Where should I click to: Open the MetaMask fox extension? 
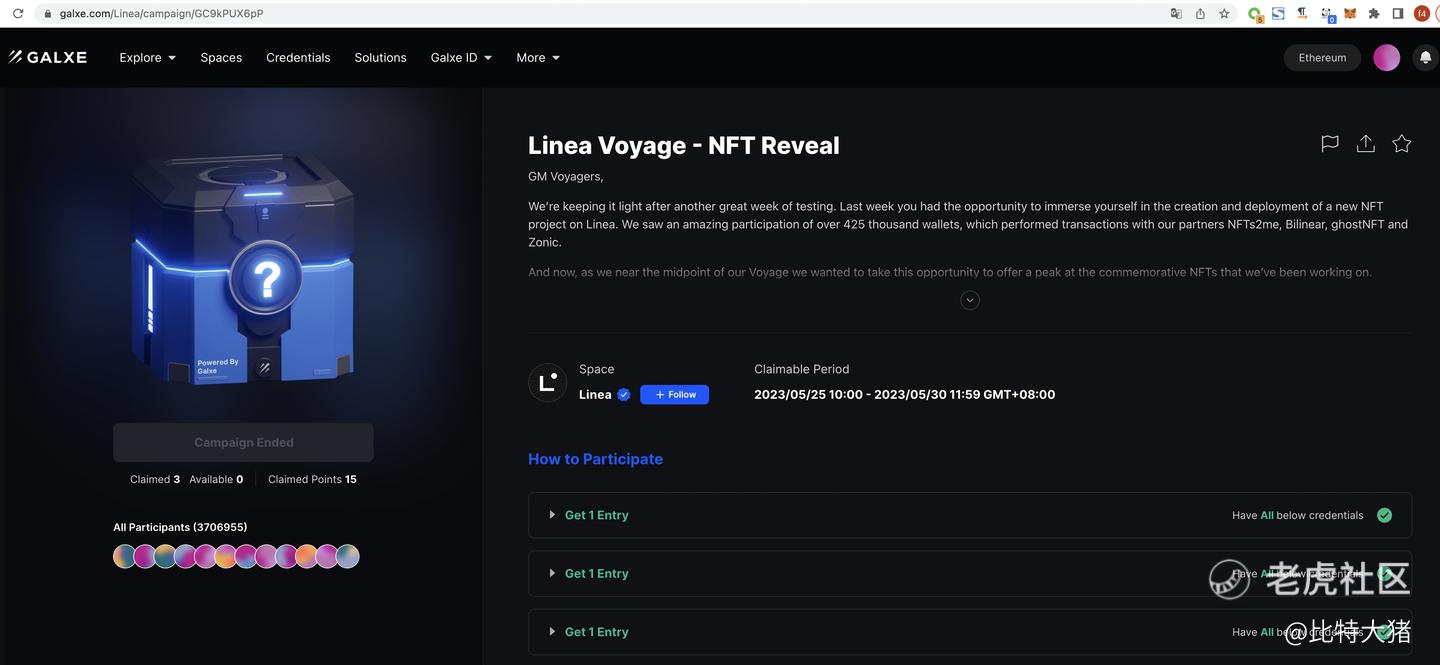tap(1350, 14)
